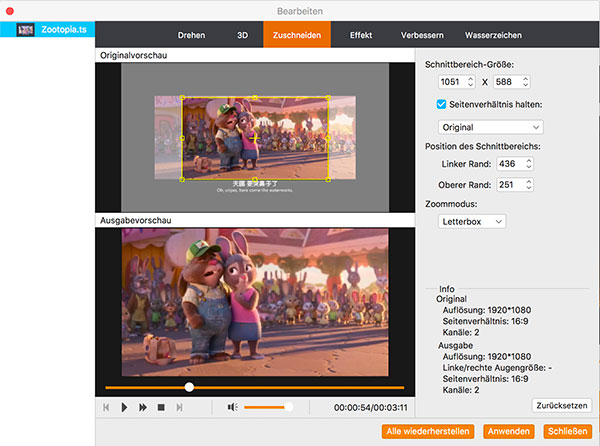
Task: Click the Zootopia.ts file name
Action: (x=64, y=29)
